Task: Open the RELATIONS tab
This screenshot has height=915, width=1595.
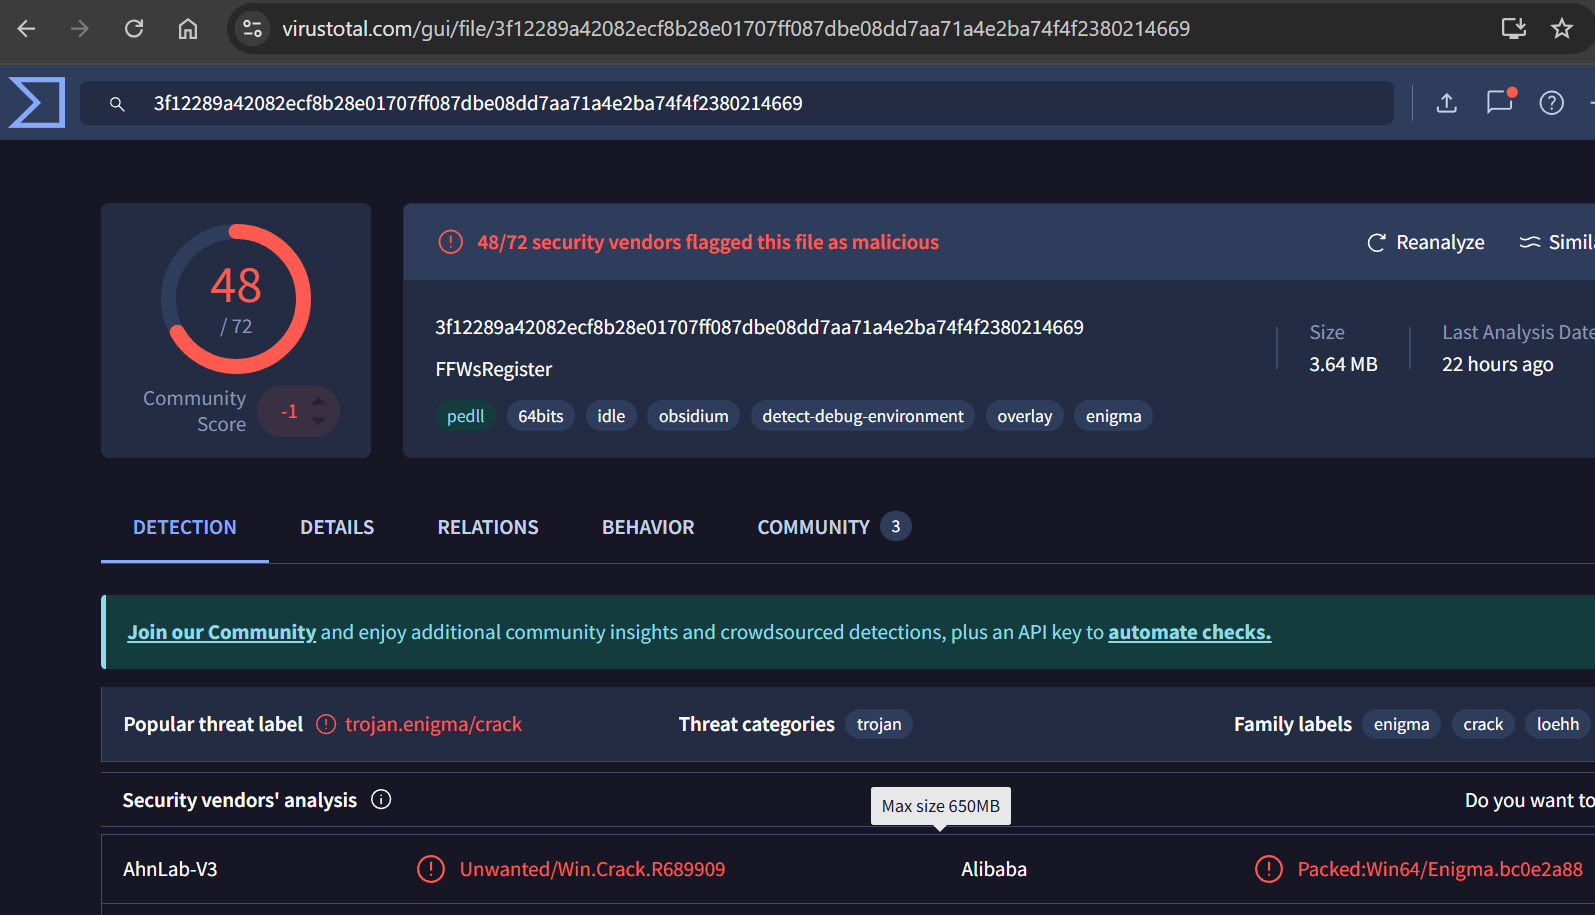Action: pos(488,527)
